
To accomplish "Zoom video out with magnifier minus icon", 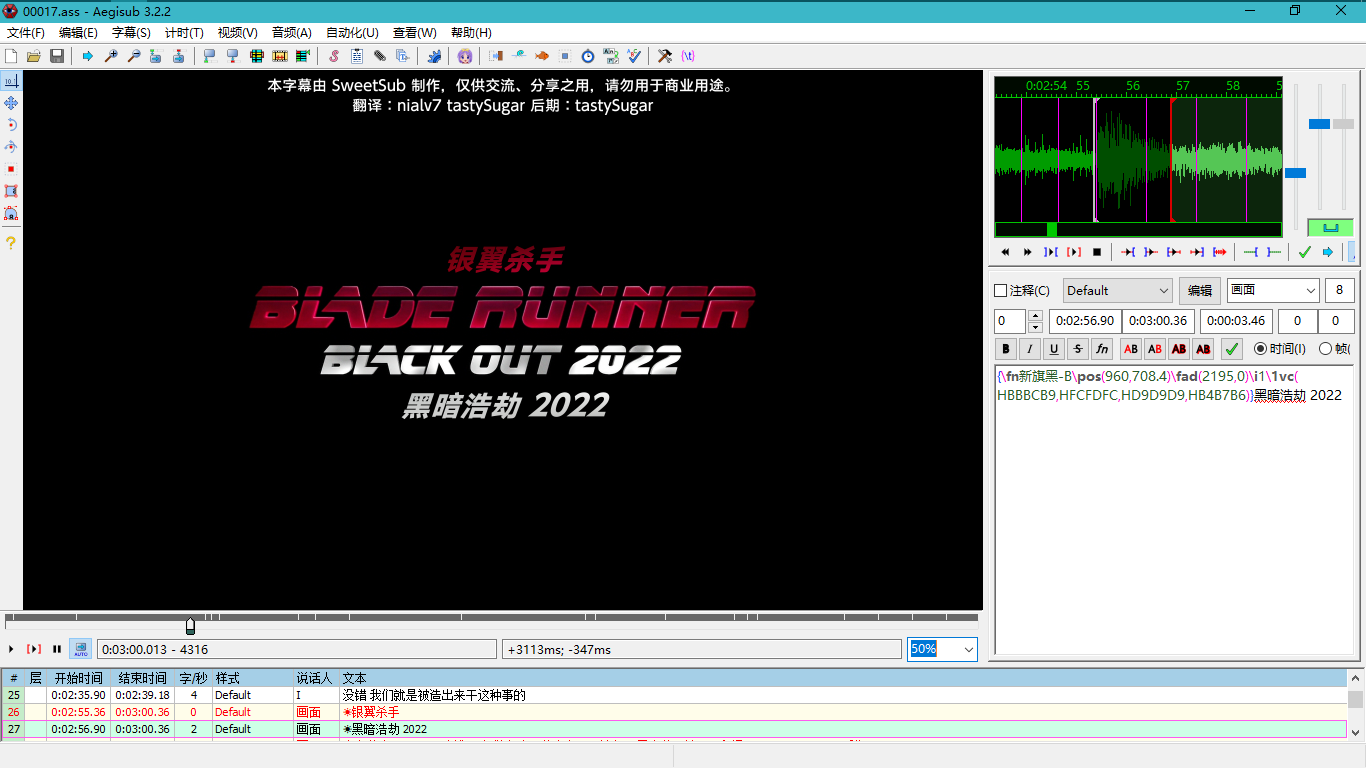I will coord(134,56).
